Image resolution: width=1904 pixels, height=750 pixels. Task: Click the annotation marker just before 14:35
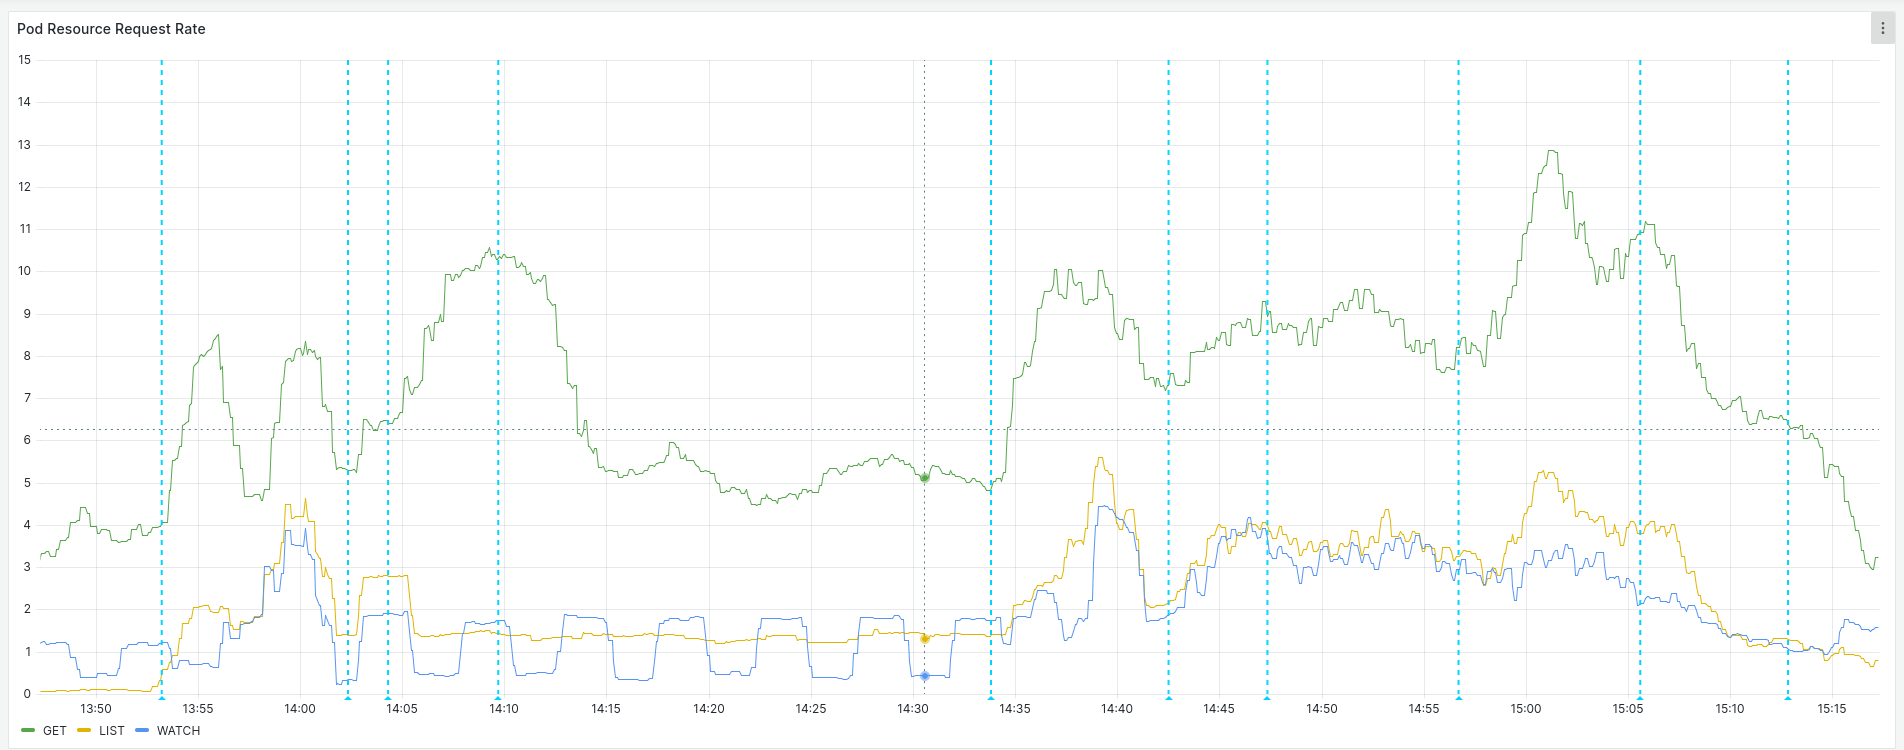click(x=991, y=696)
